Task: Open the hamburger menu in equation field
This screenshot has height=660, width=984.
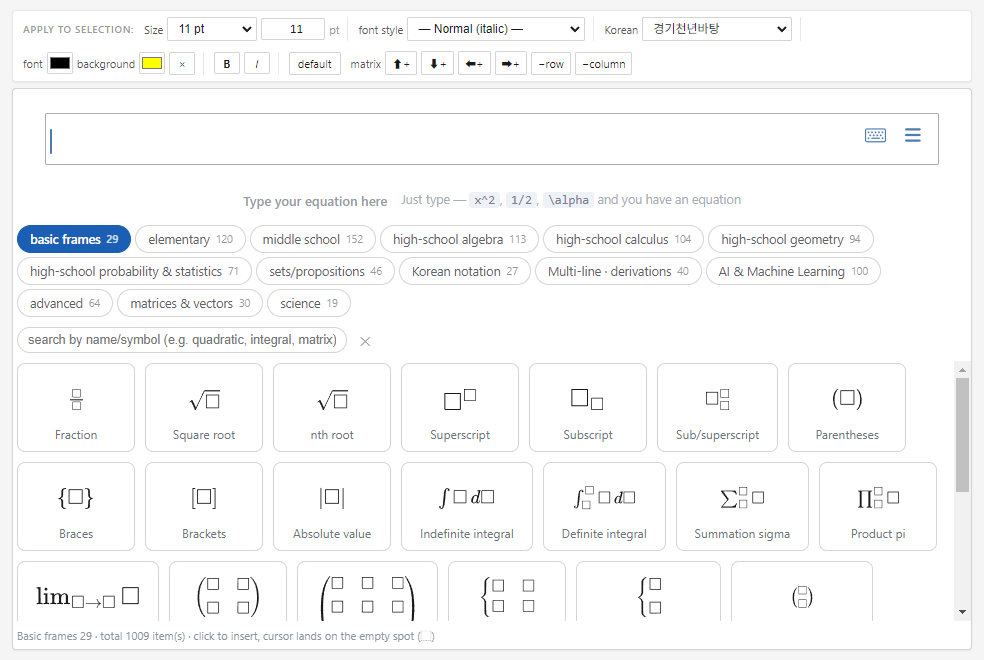Action: 912,135
